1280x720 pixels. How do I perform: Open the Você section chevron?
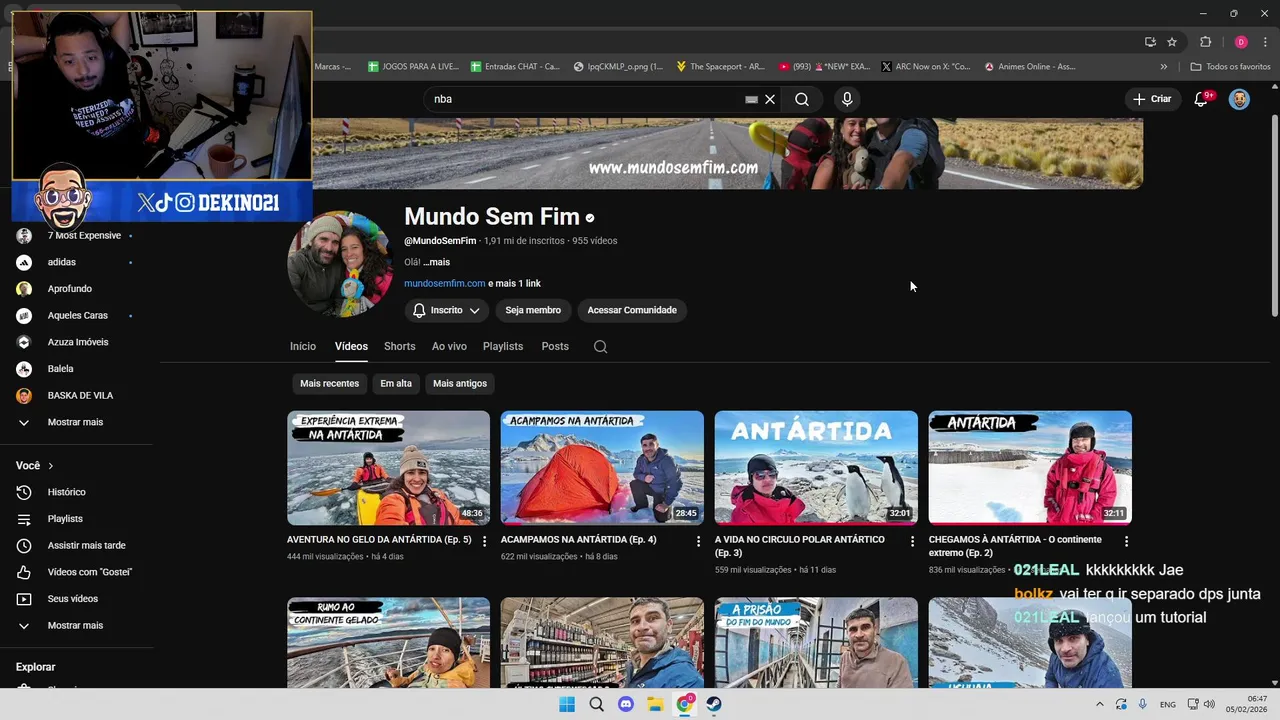[x=51, y=466]
